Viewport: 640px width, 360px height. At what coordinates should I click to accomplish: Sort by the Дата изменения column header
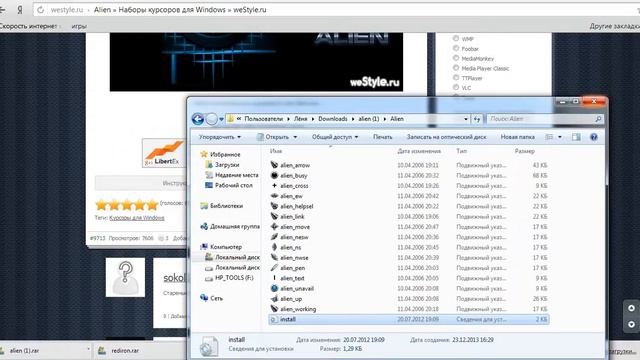(419, 151)
